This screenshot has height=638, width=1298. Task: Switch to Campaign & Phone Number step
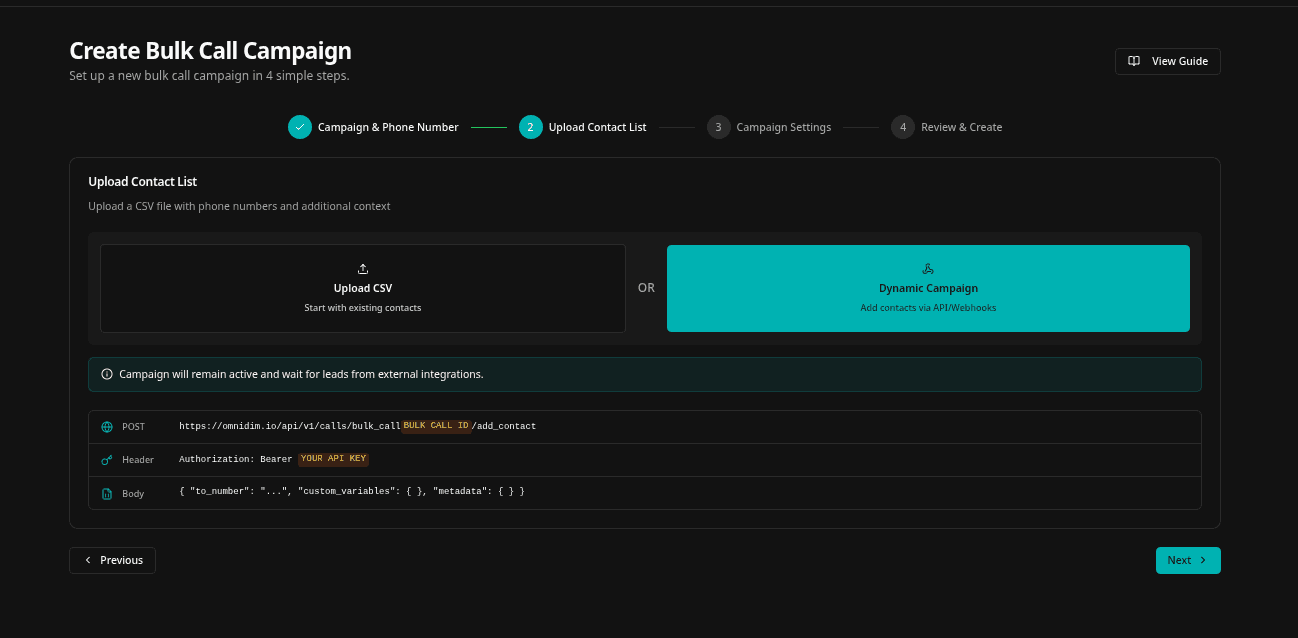click(388, 127)
